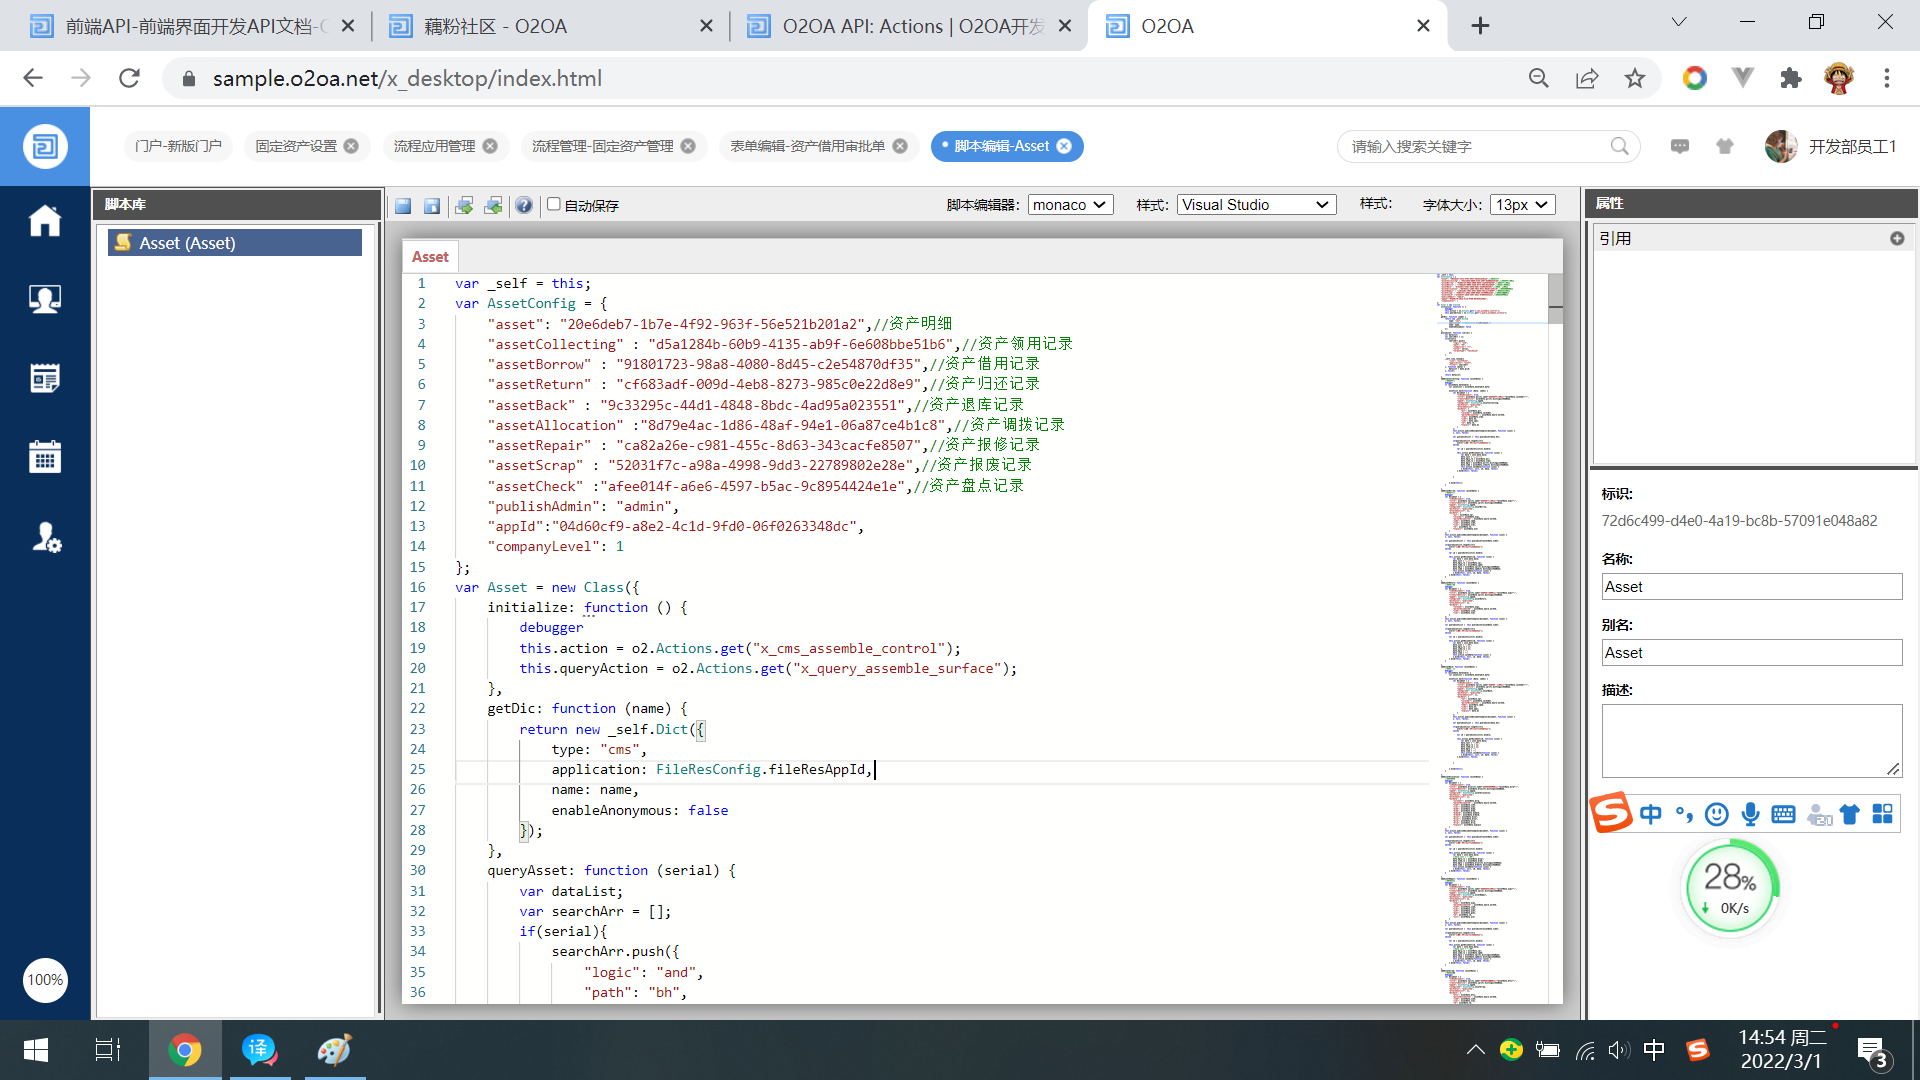
Task: Click the 别名 input field
Action: tap(1751, 653)
